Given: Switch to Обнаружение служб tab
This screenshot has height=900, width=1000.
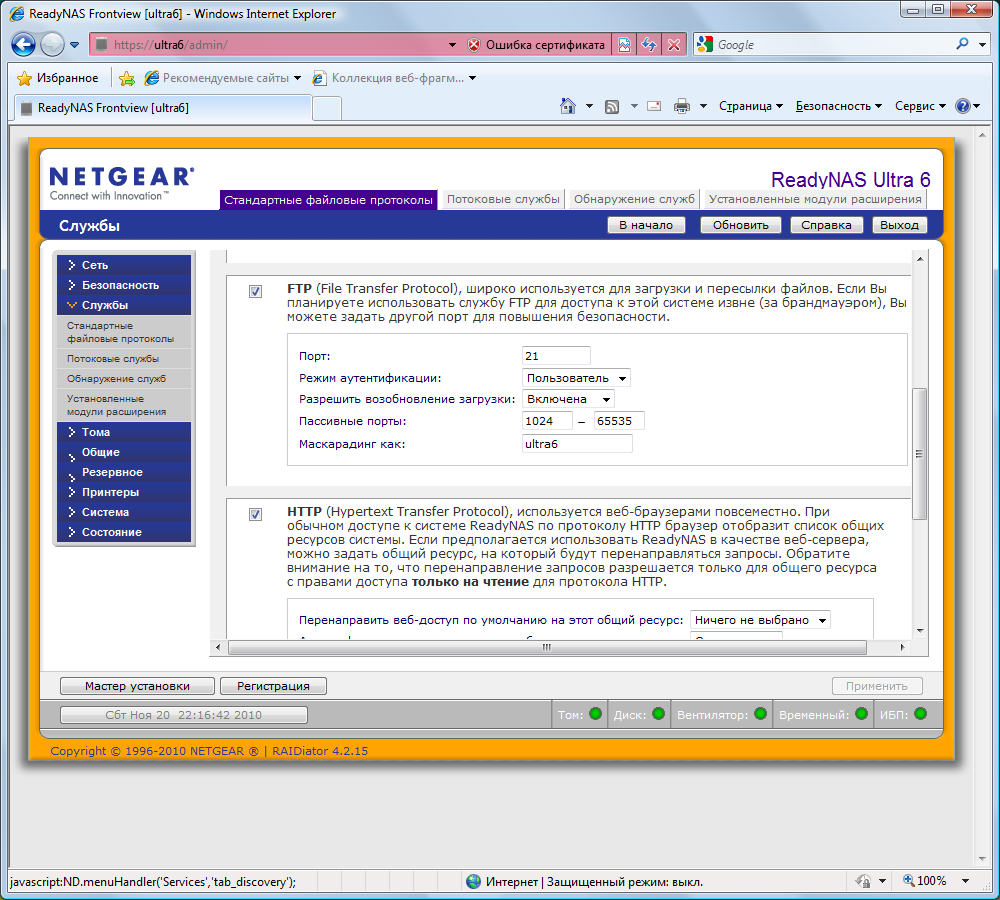Looking at the screenshot, I should pyautogui.click(x=634, y=199).
